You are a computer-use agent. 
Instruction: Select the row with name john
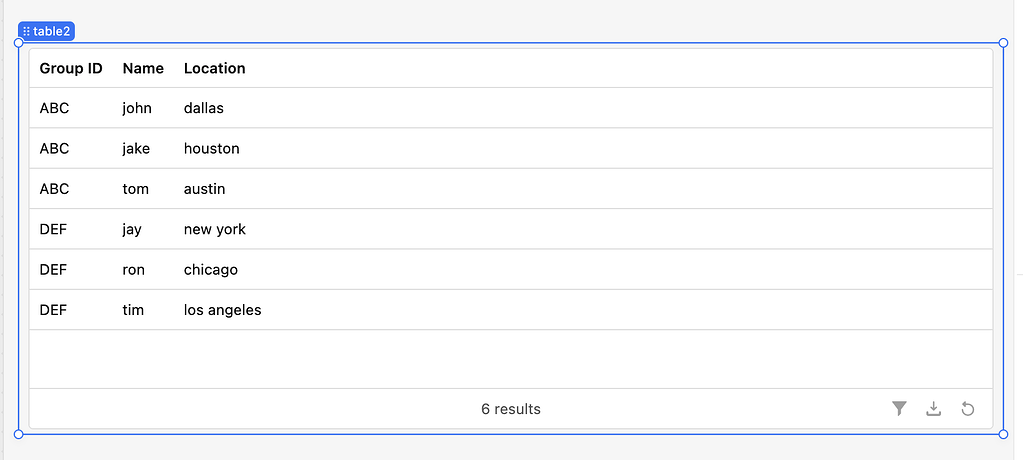pos(511,108)
